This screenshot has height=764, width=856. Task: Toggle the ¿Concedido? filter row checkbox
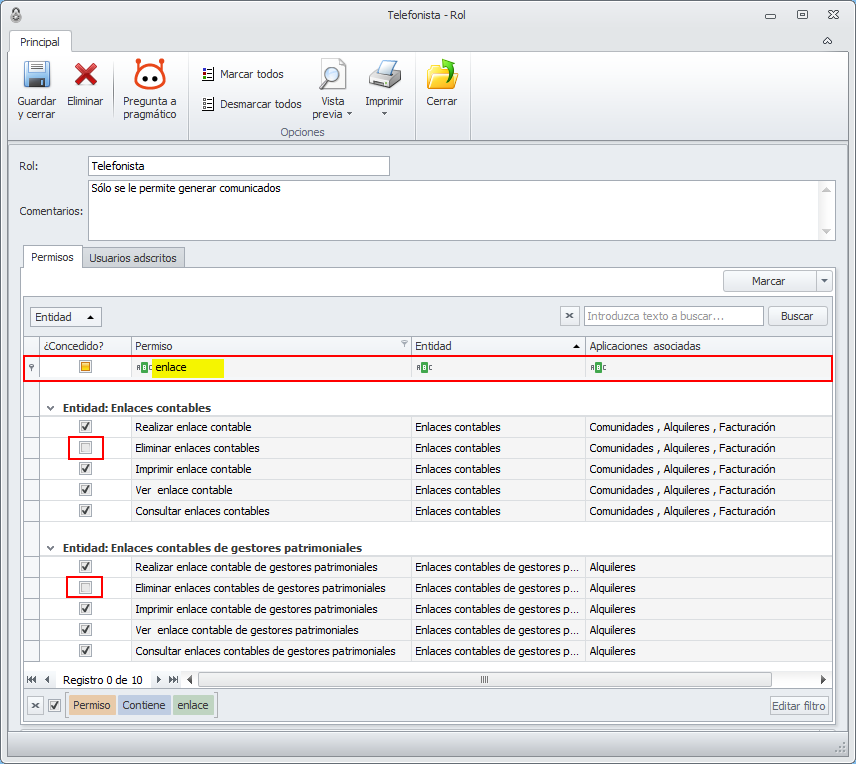point(86,367)
